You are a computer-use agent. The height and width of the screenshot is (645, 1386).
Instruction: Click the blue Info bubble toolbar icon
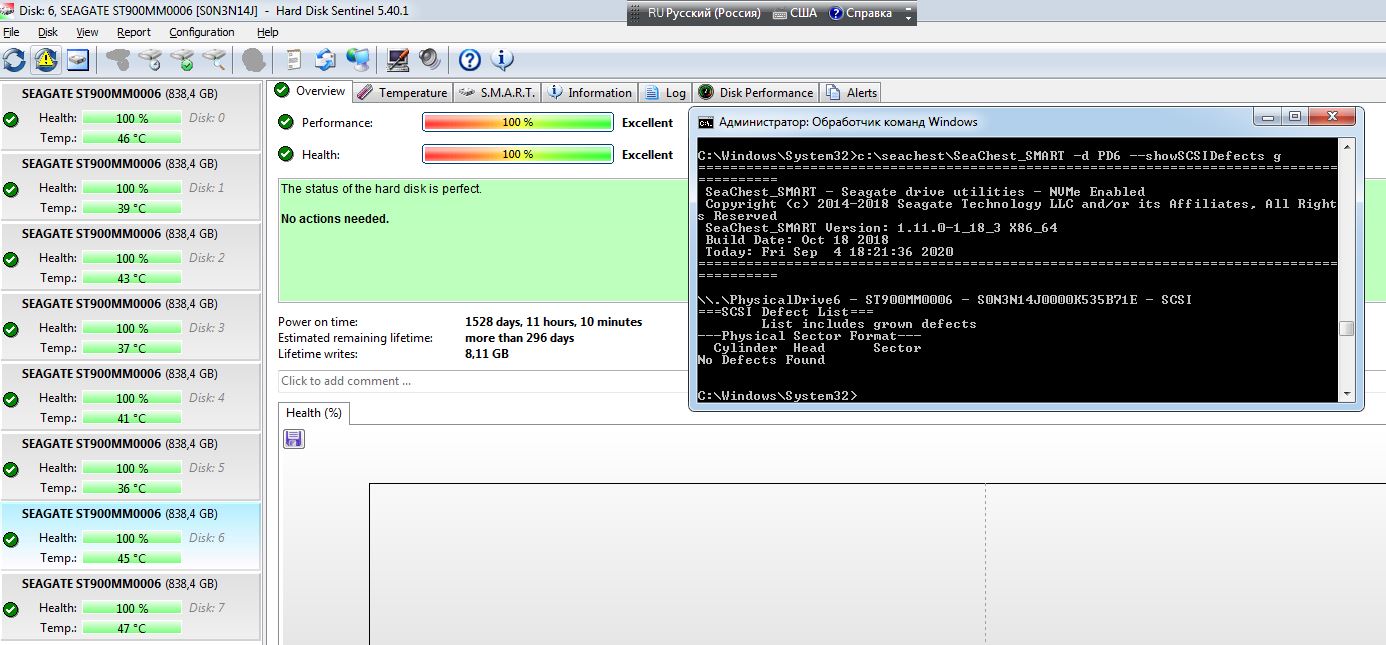click(x=502, y=60)
